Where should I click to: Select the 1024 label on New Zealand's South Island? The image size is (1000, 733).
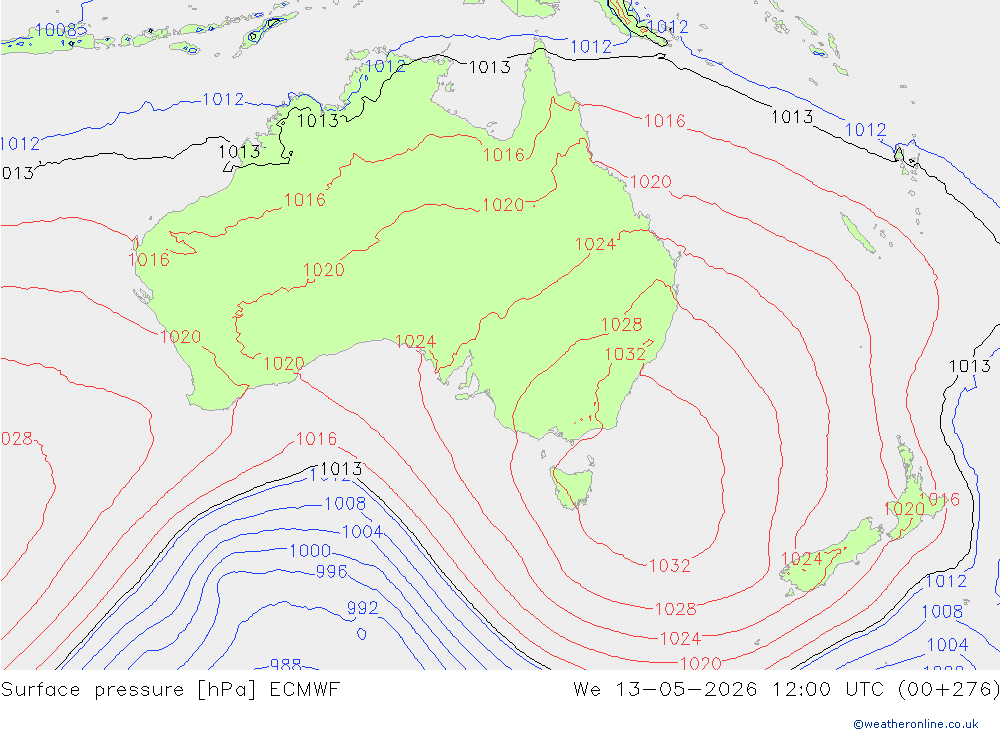click(x=802, y=559)
